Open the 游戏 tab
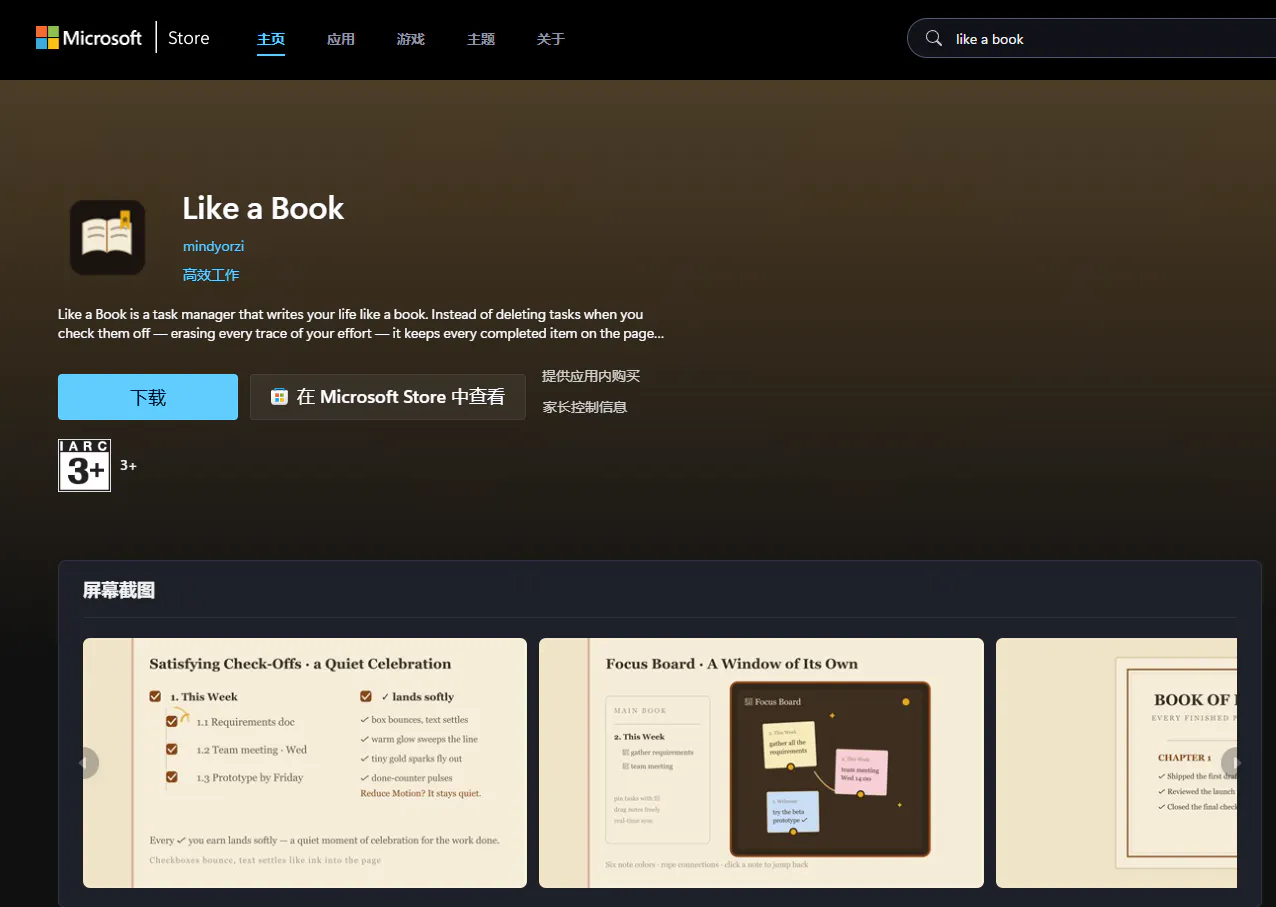1276x907 pixels. pos(411,39)
